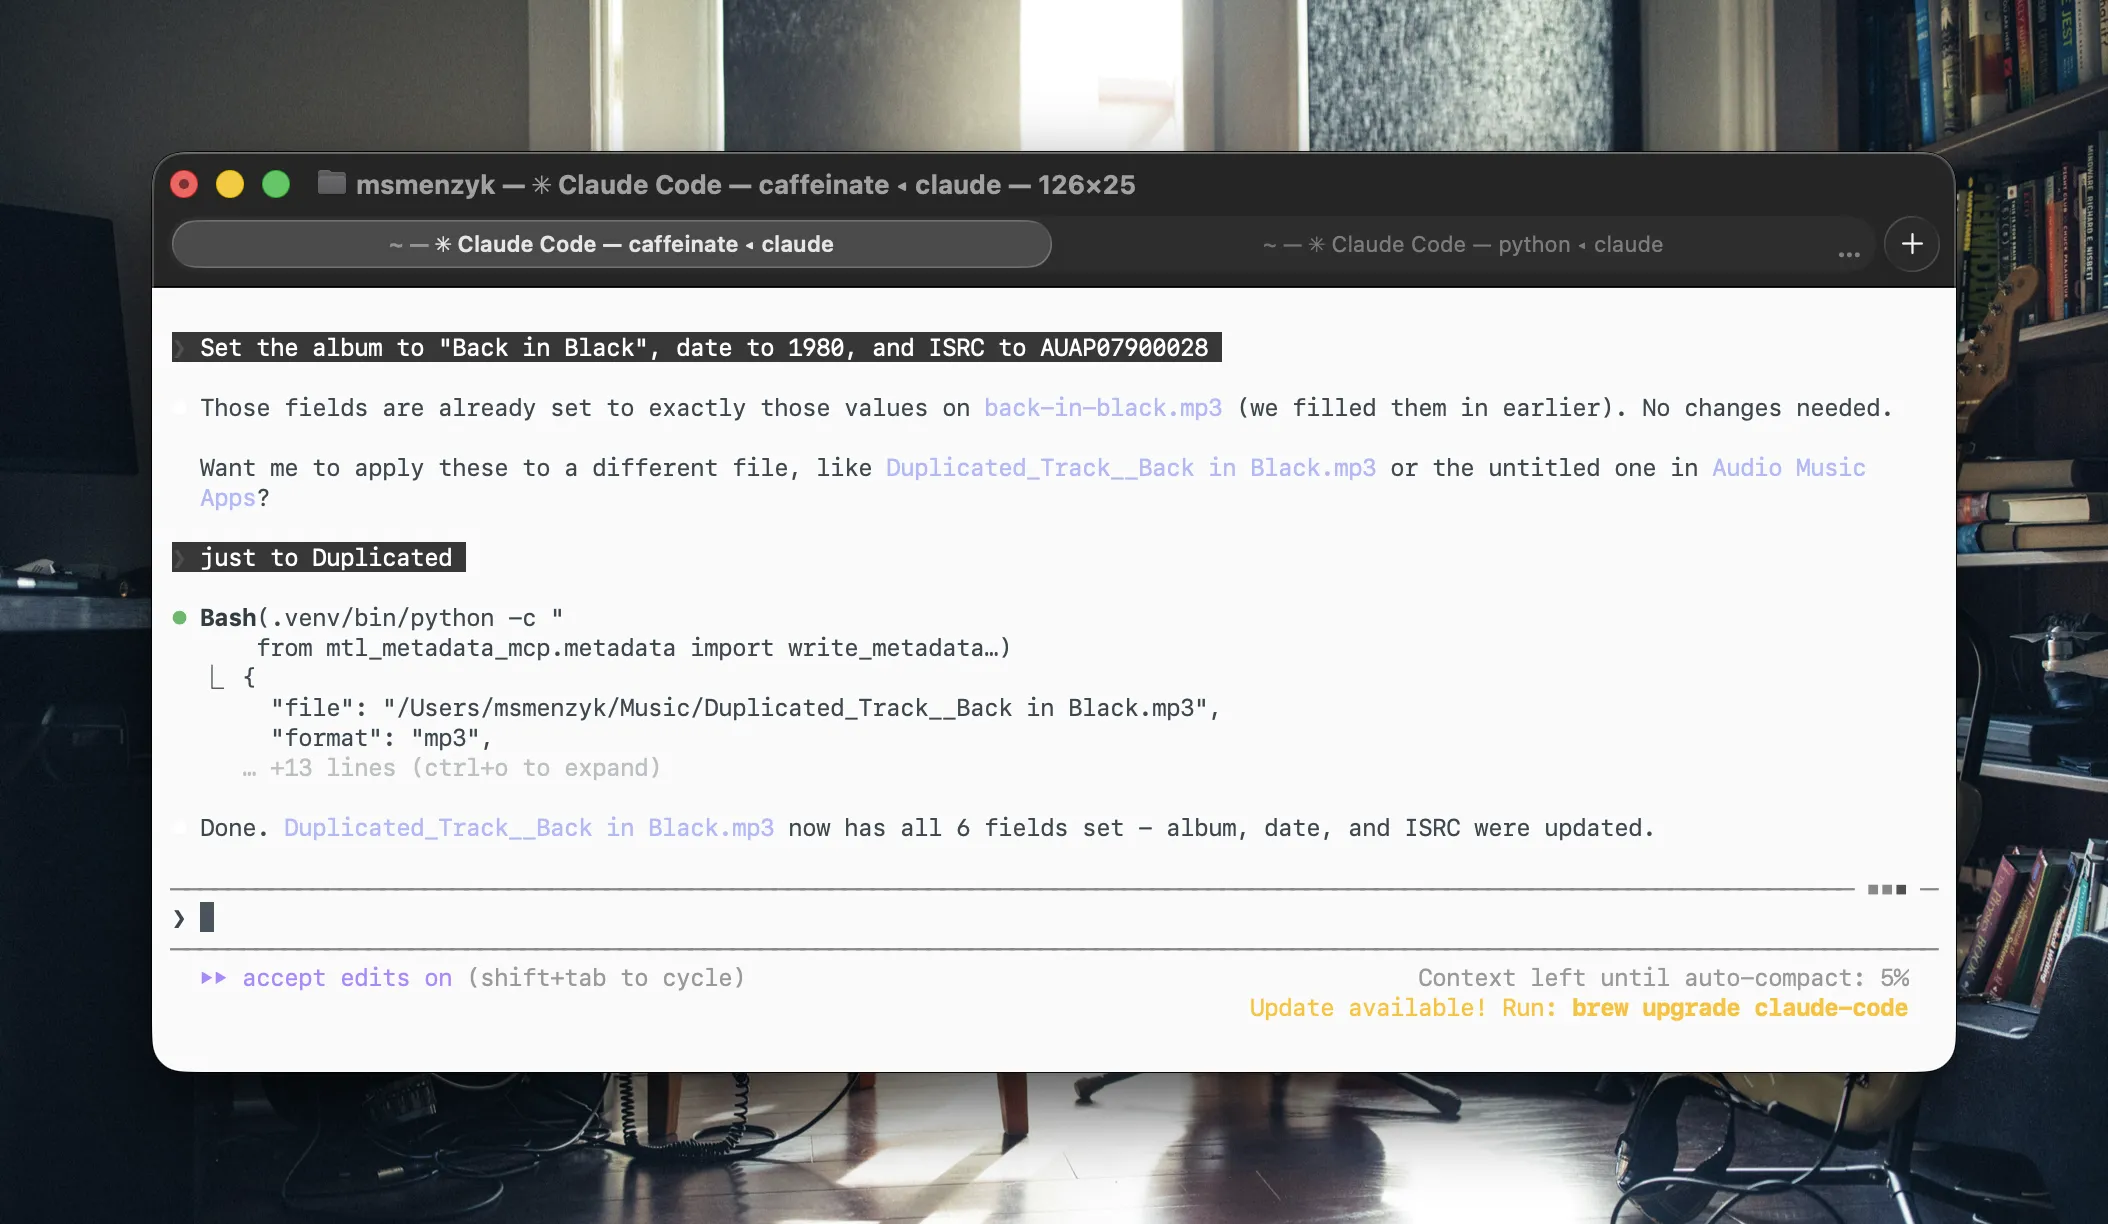Image resolution: width=2108 pixels, height=1224 pixels.
Task: Click the 'from mtl_metadata_mcp.metadata import' line
Action: pyautogui.click(x=634, y=648)
